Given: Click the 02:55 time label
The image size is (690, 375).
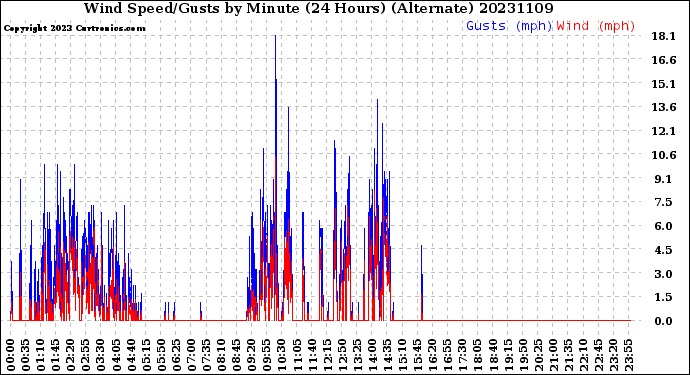Looking at the screenshot, I should pyautogui.click(x=87, y=355).
